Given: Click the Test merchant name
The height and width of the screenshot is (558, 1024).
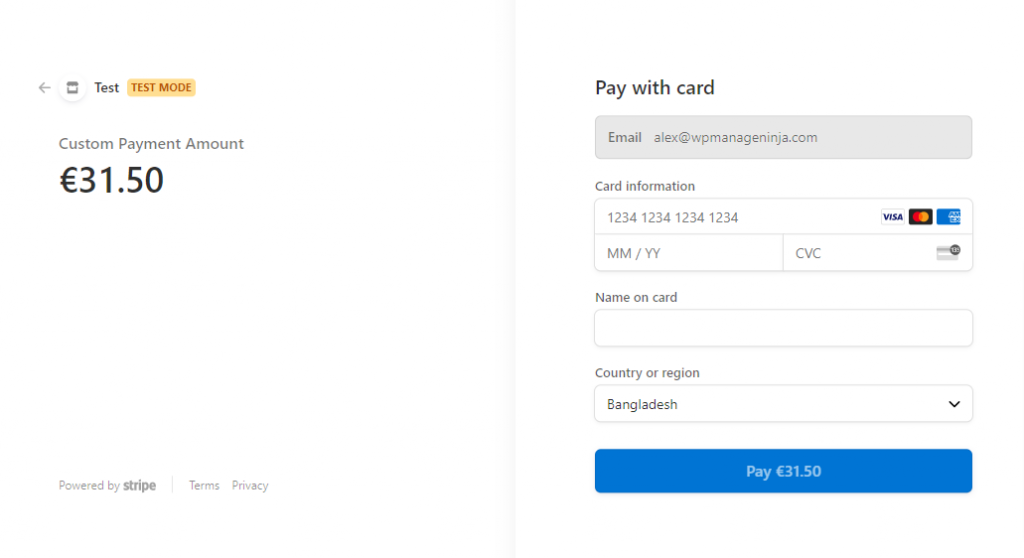Looking at the screenshot, I should pyautogui.click(x=107, y=88).
